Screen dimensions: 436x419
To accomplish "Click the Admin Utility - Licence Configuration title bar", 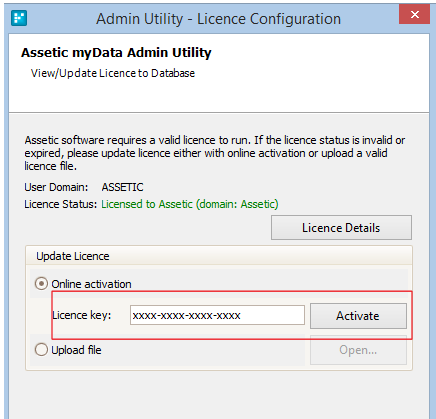I will click(x=219, y=19).
